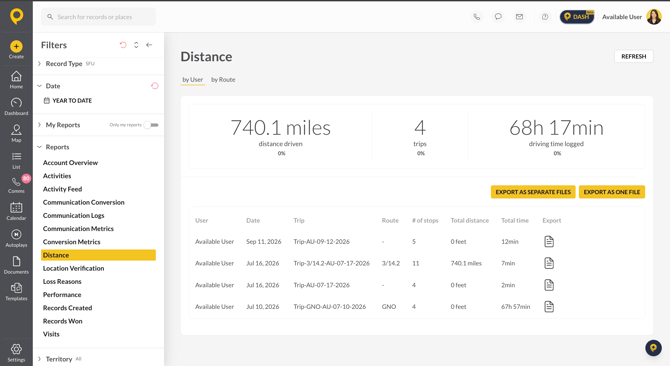Screen dimensions: 670x366
Task: Export Trip-AU-07-17-2026 file icon
Action: 549,285
